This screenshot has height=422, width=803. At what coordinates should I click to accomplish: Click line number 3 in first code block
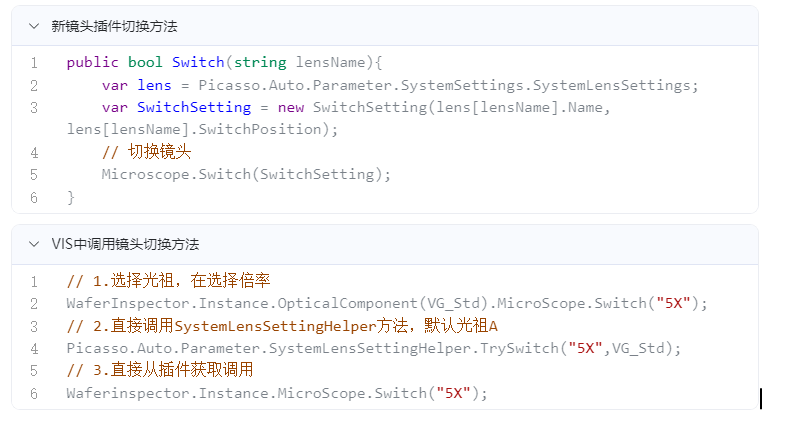34,108
